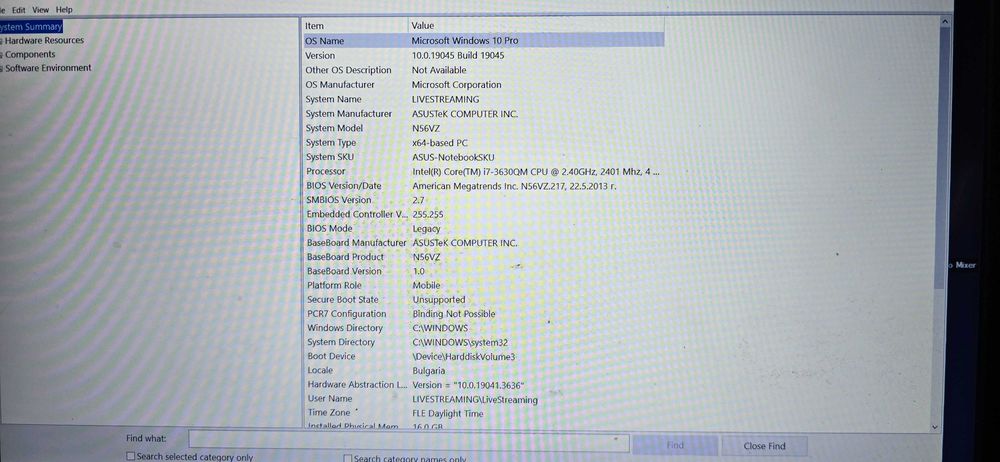Click the scrollbar up arrow
This screenshot has height=462, width=1000.
(944, 22)
